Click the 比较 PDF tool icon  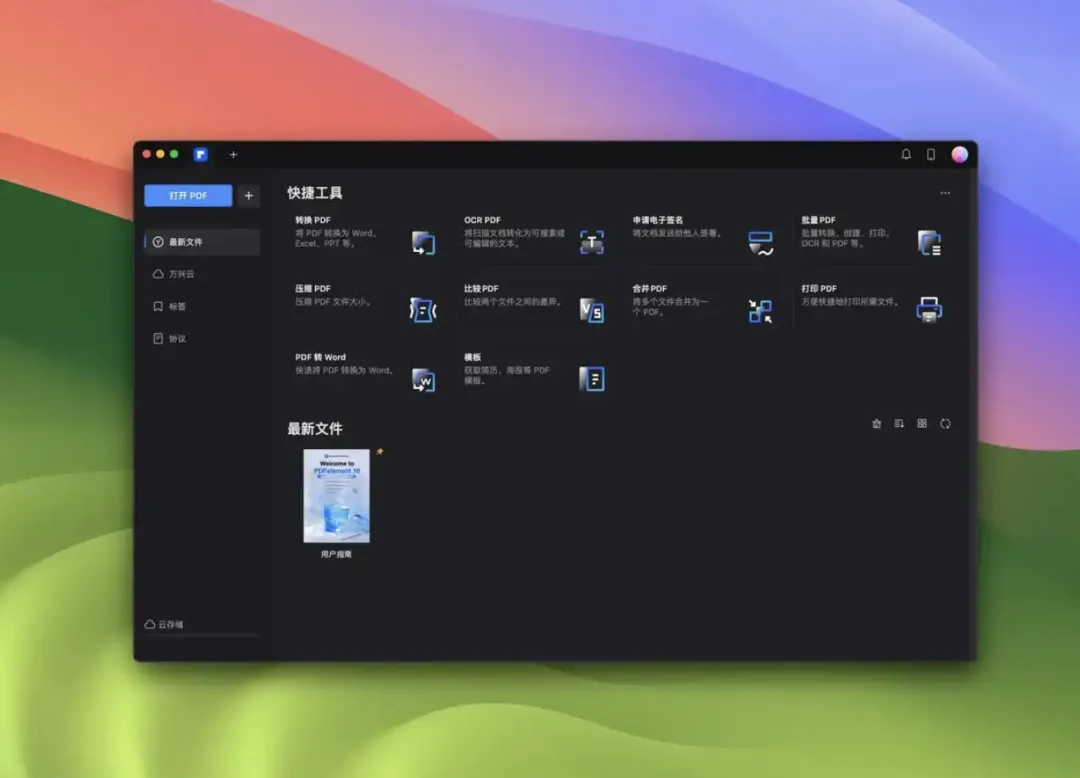(x=592, y=311)
